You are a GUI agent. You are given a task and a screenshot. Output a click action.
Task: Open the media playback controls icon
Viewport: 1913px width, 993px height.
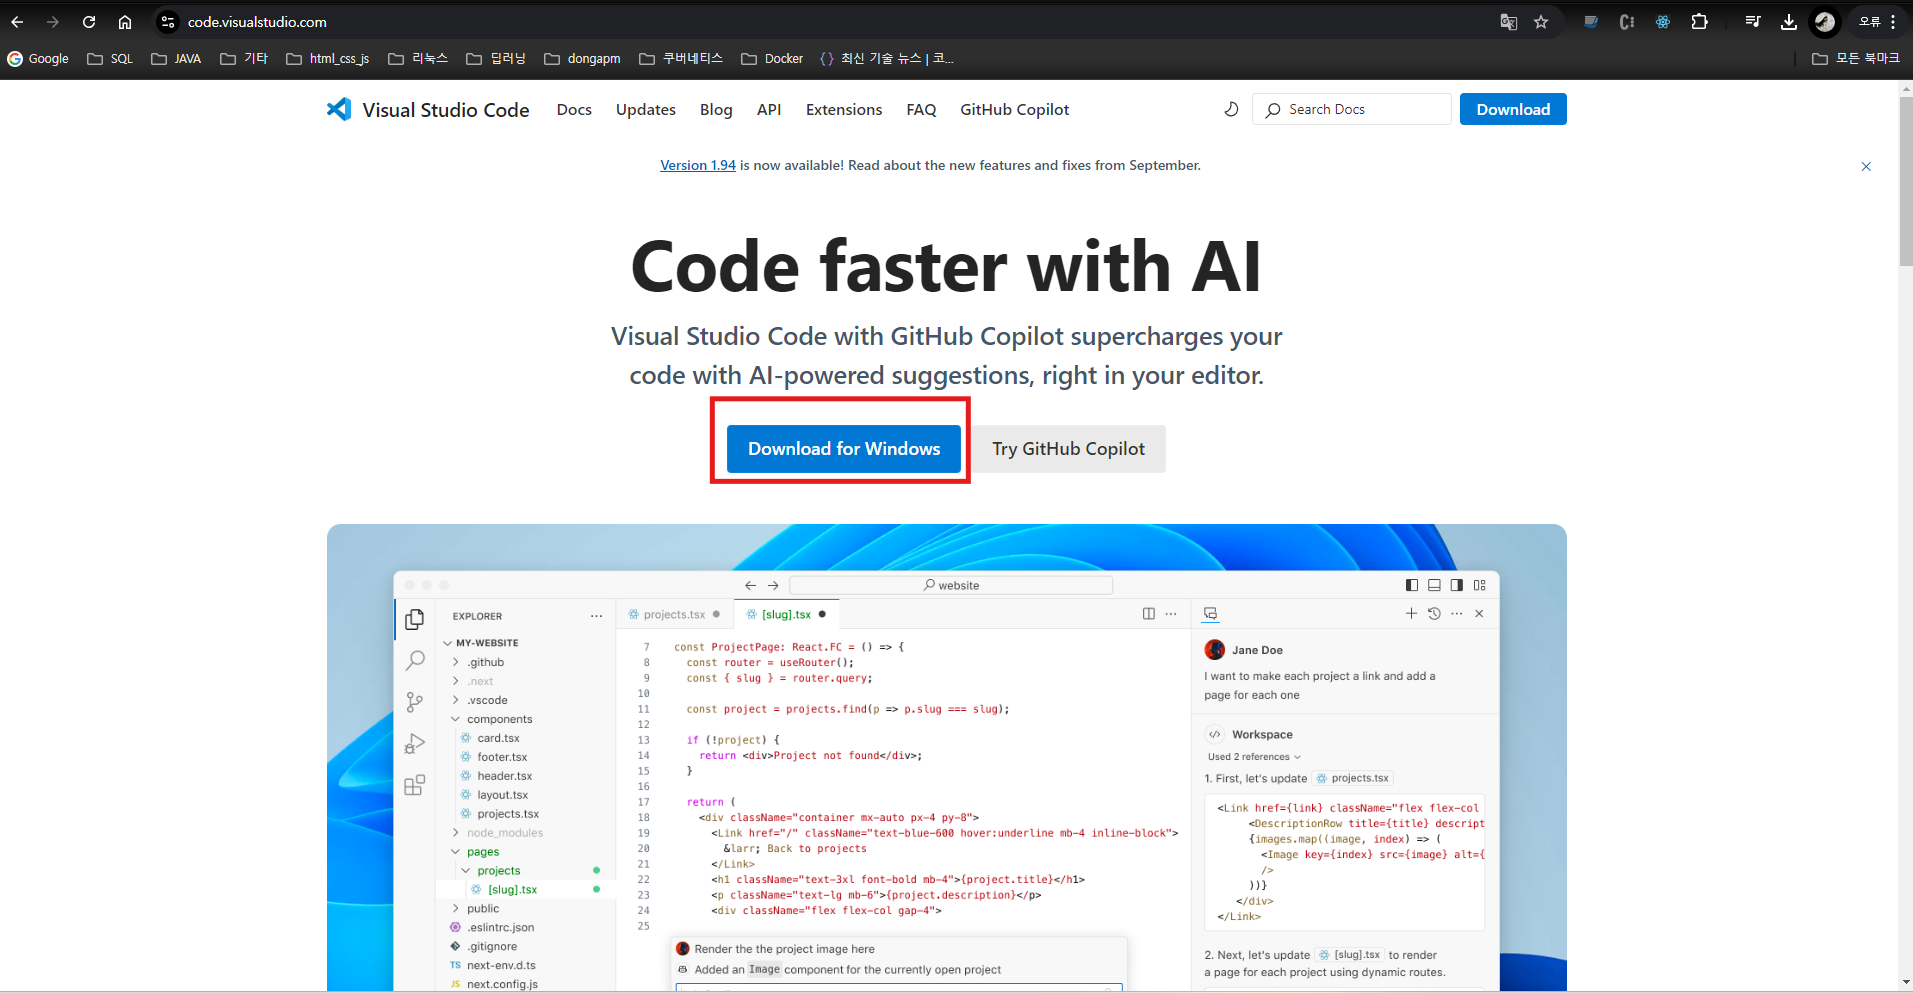pyautogui.click(x=1753, y=22)
